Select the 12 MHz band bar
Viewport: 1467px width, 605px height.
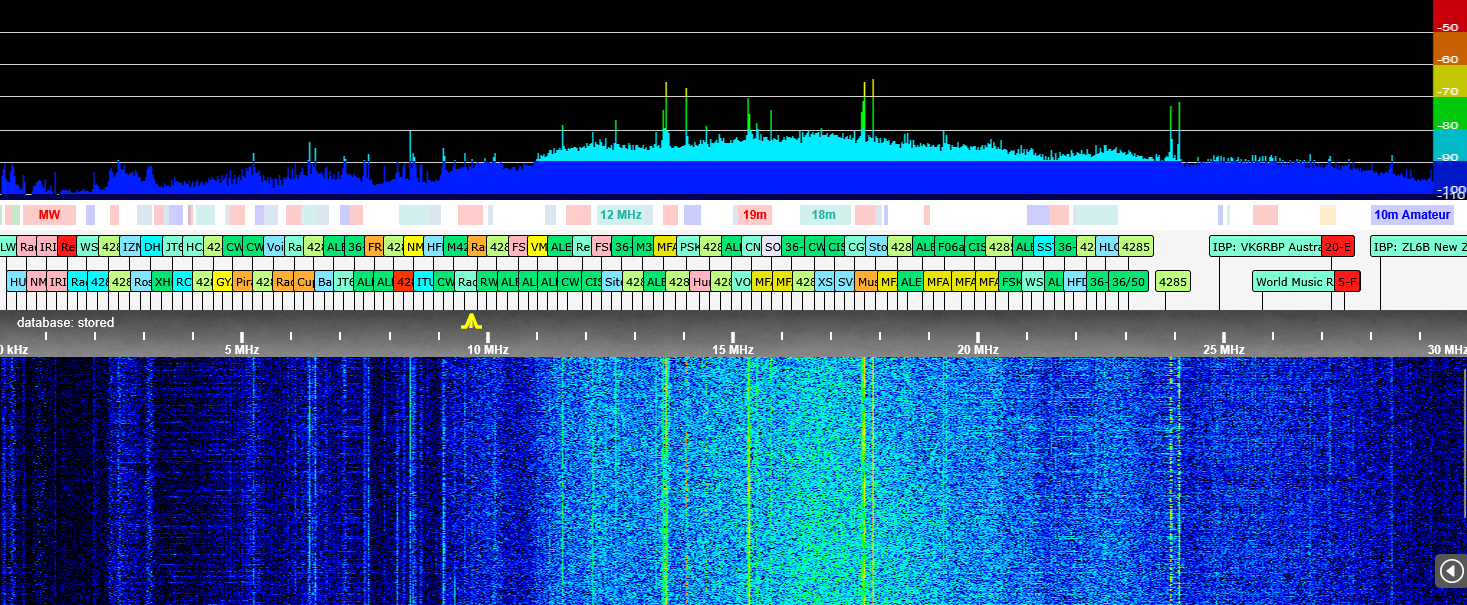tap(621, 215)
